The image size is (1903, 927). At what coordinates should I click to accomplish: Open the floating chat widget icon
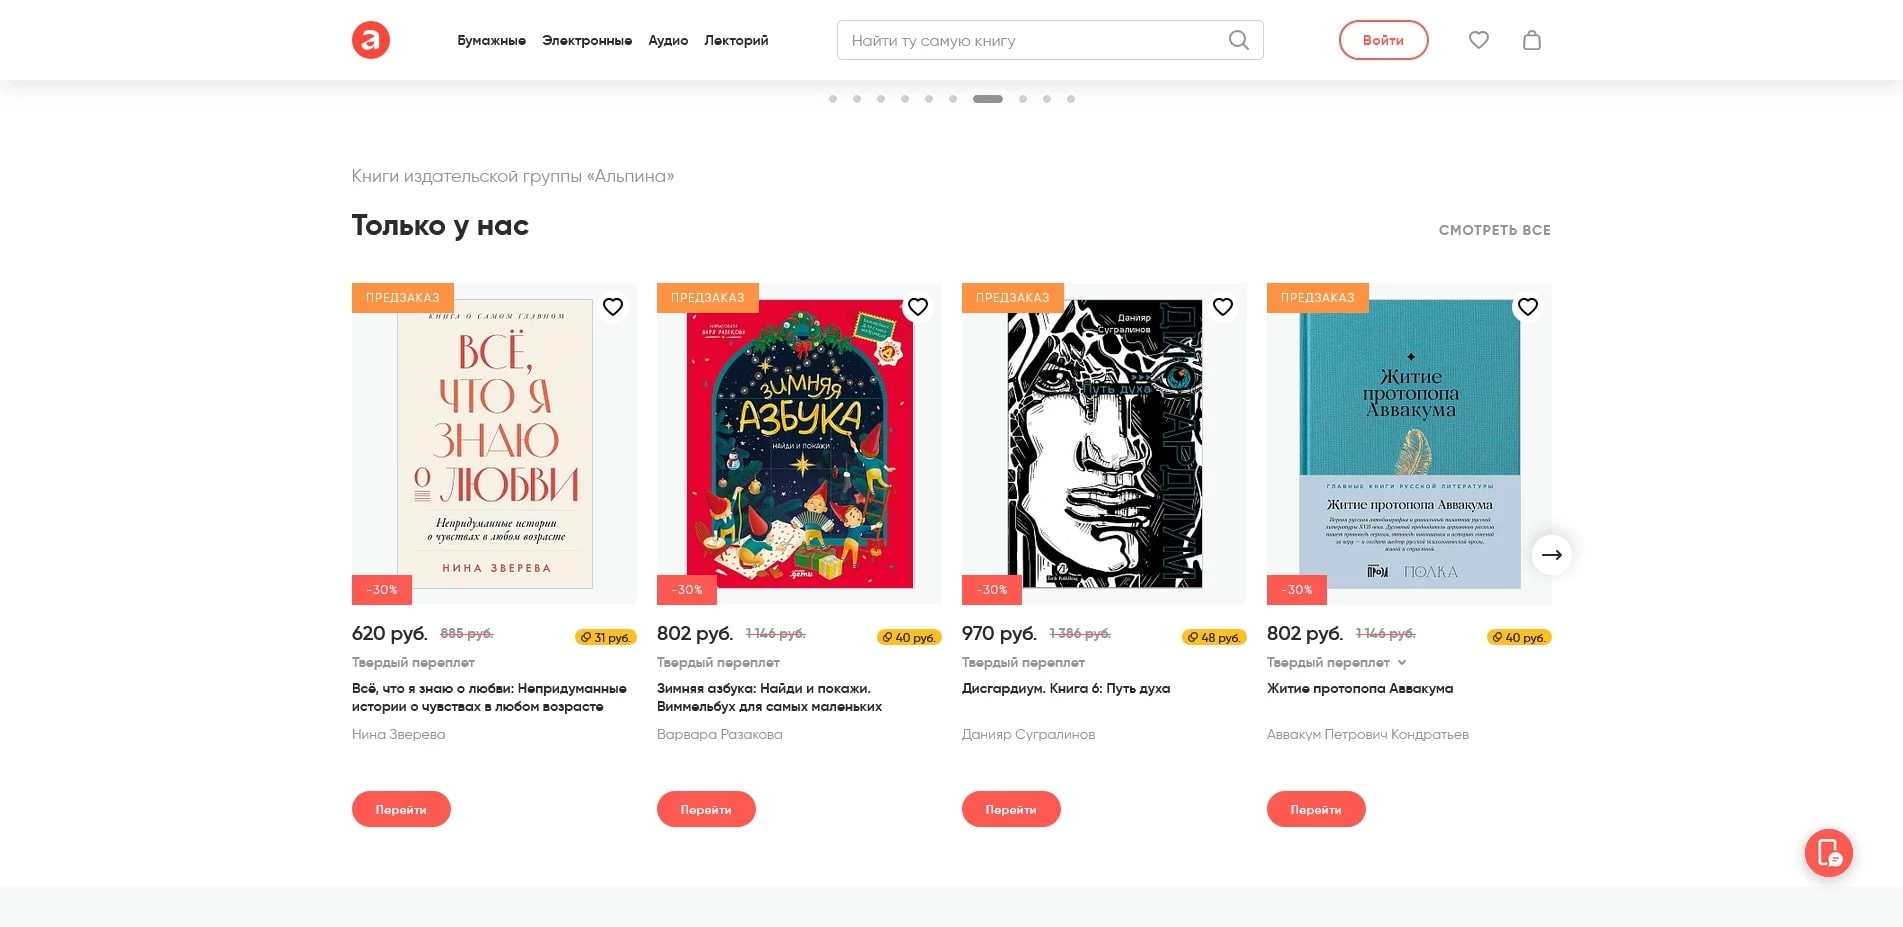coord(1828,853)
